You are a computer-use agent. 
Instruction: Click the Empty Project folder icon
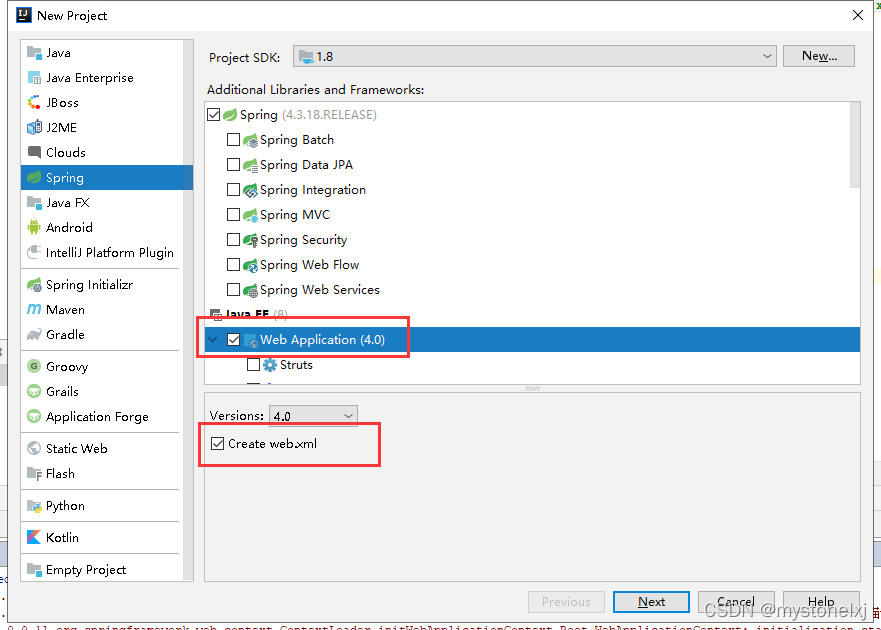tap(34, 569)
